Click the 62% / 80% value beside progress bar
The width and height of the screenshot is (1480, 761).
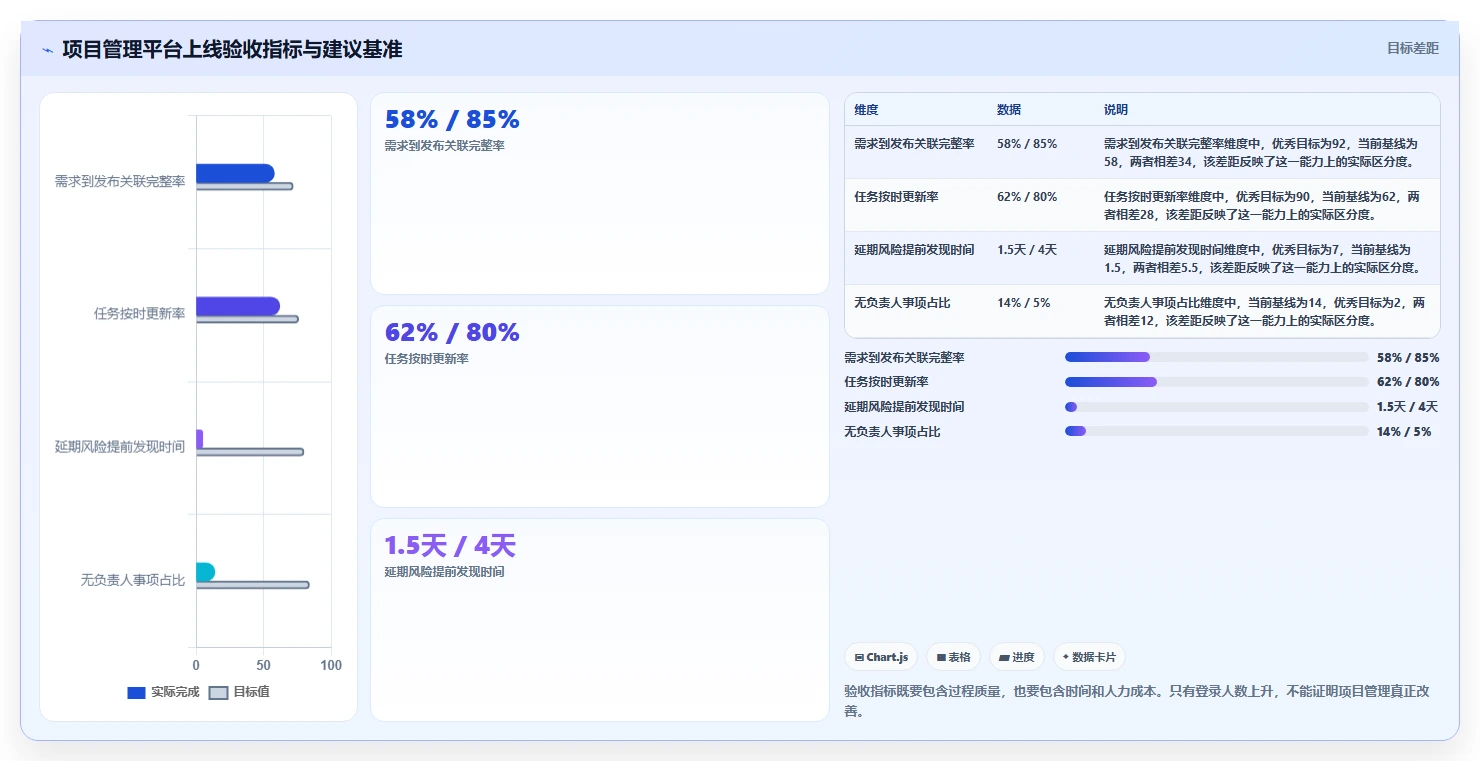click(x=1408, y=382)
